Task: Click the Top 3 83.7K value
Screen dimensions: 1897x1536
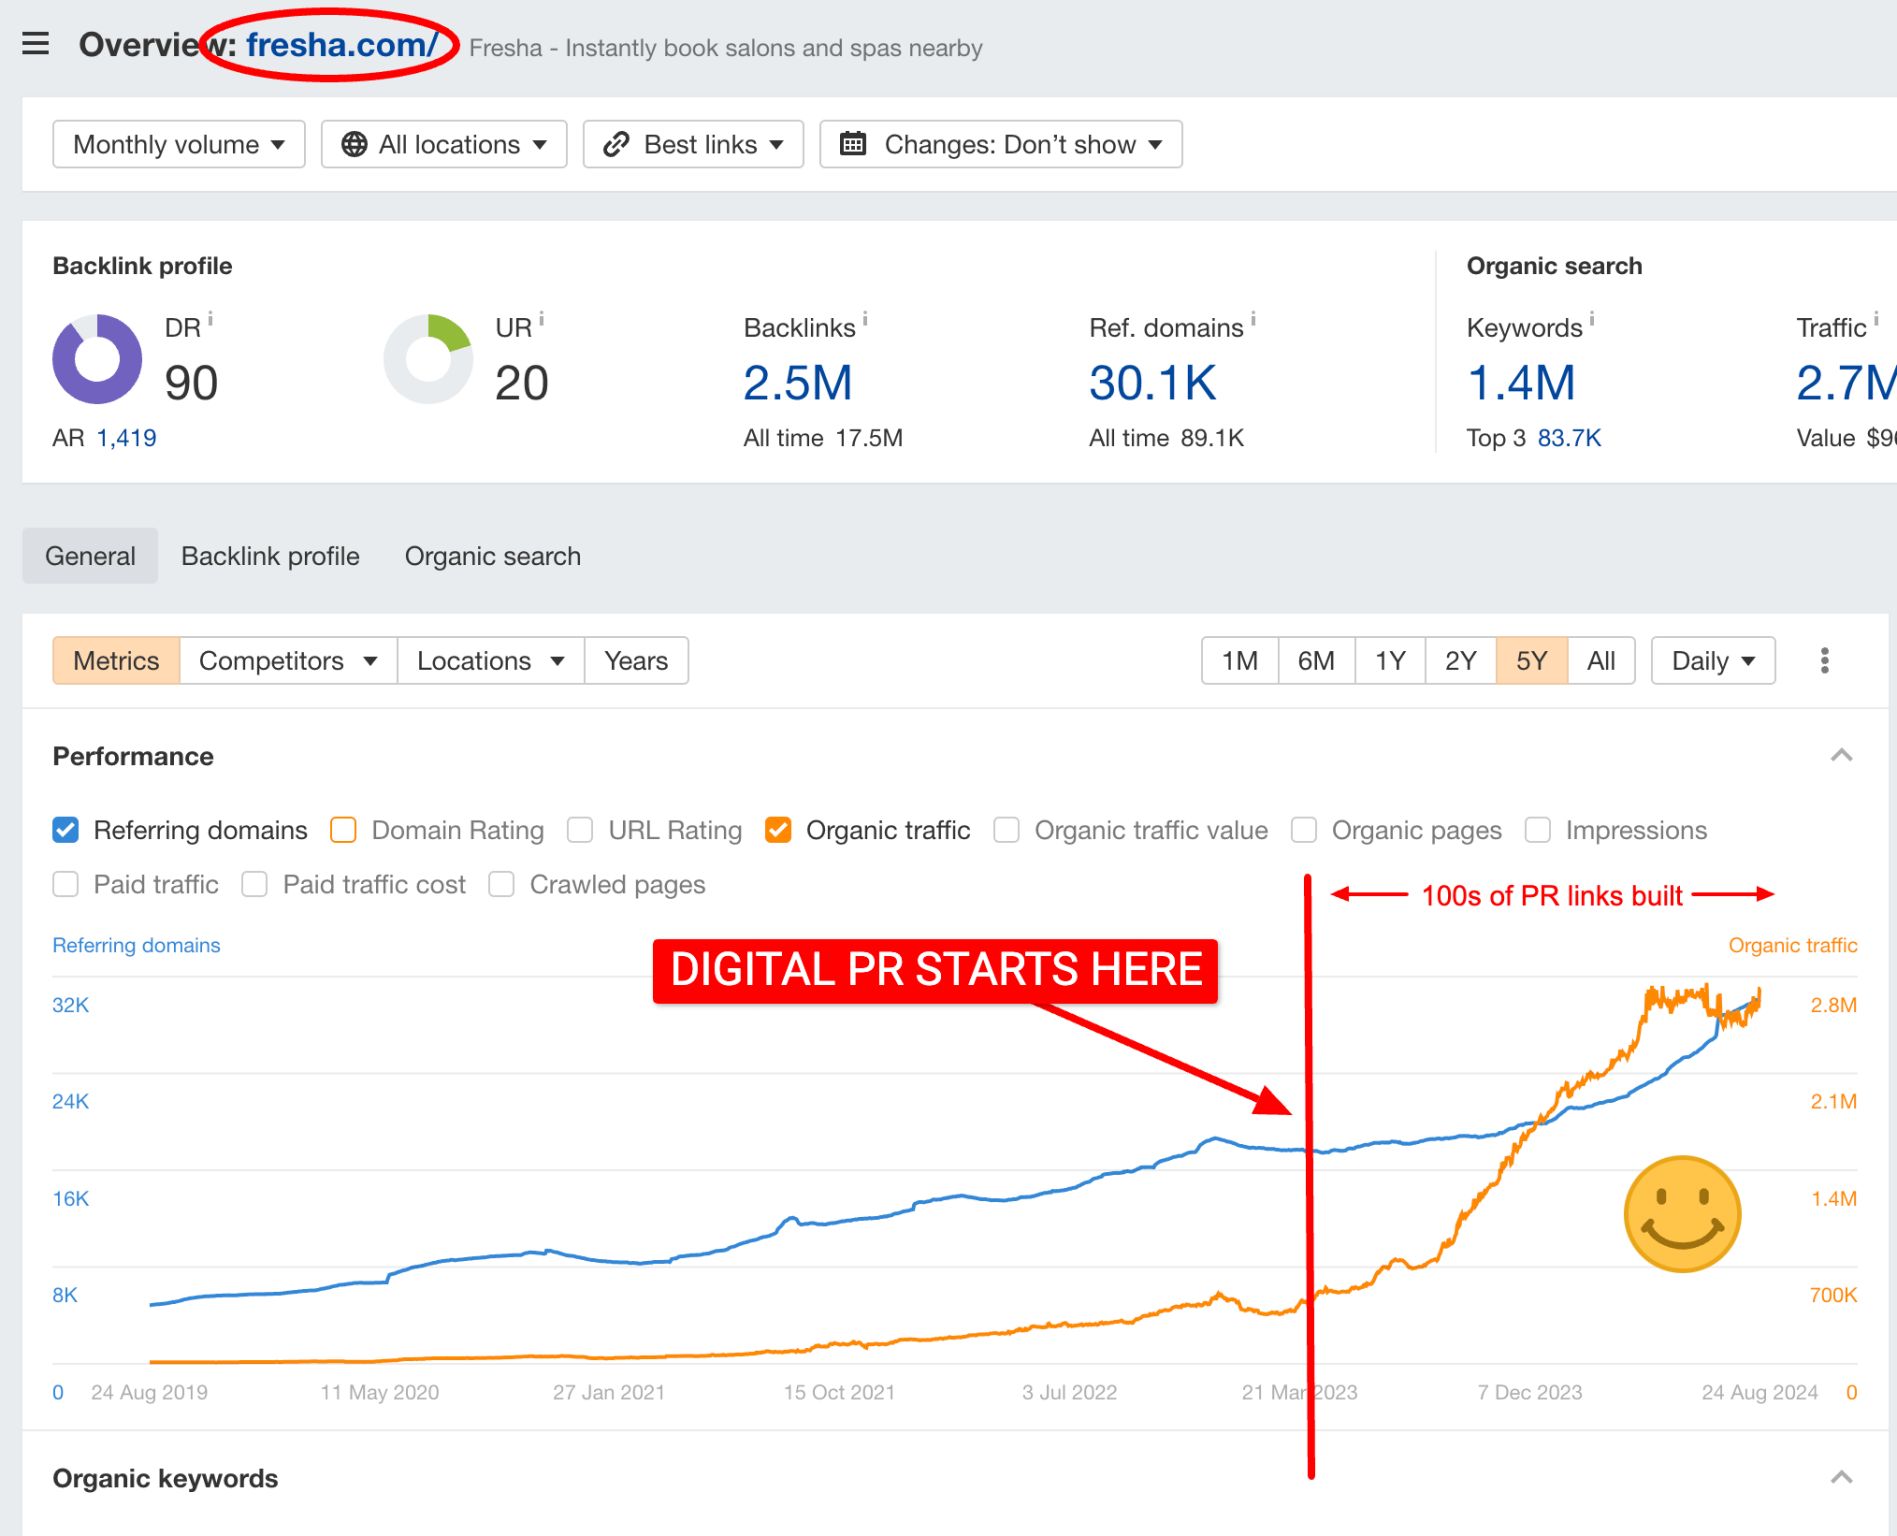Action: click(x=1569, y=438)
